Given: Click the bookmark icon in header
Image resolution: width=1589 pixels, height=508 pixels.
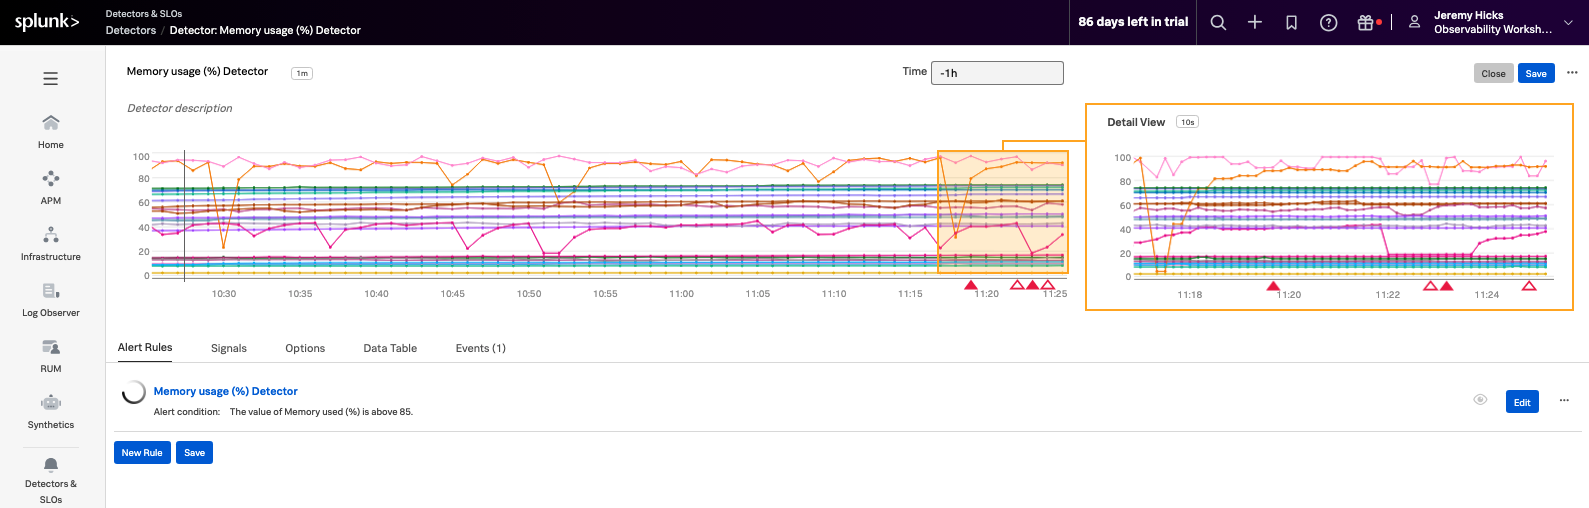Looking at the screenshot, I should pyautogui.click(x=1291, y=22).
